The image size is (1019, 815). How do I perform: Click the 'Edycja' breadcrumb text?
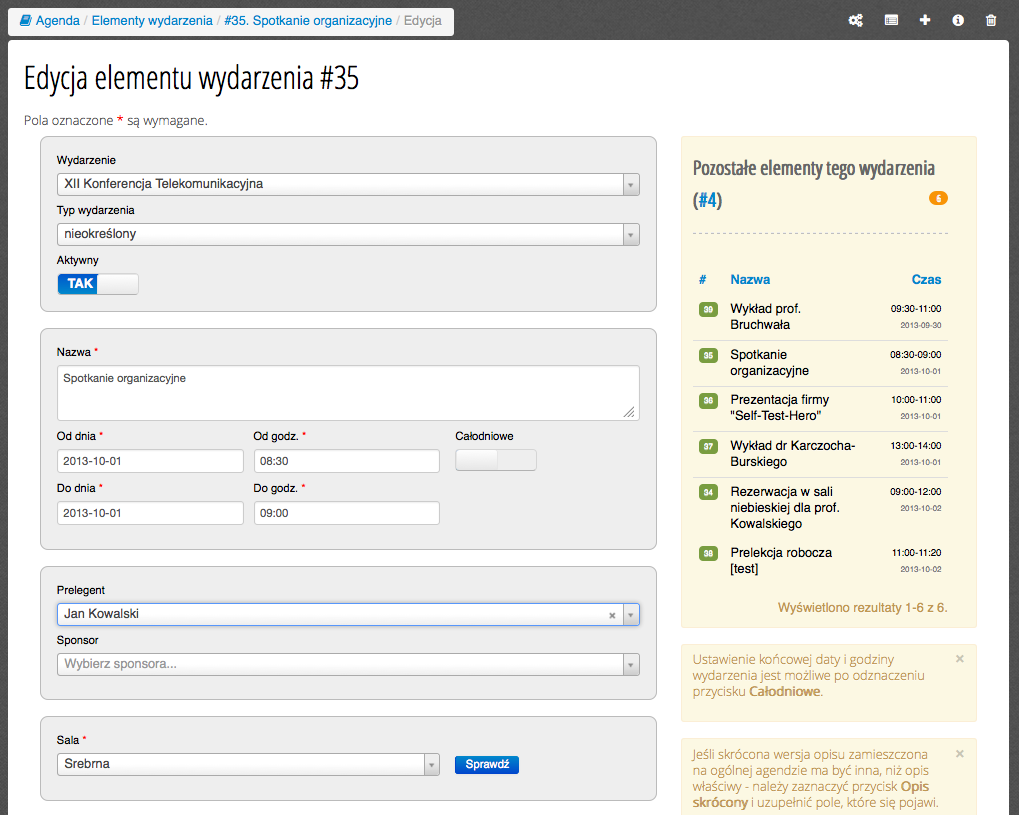click(422, 20)
